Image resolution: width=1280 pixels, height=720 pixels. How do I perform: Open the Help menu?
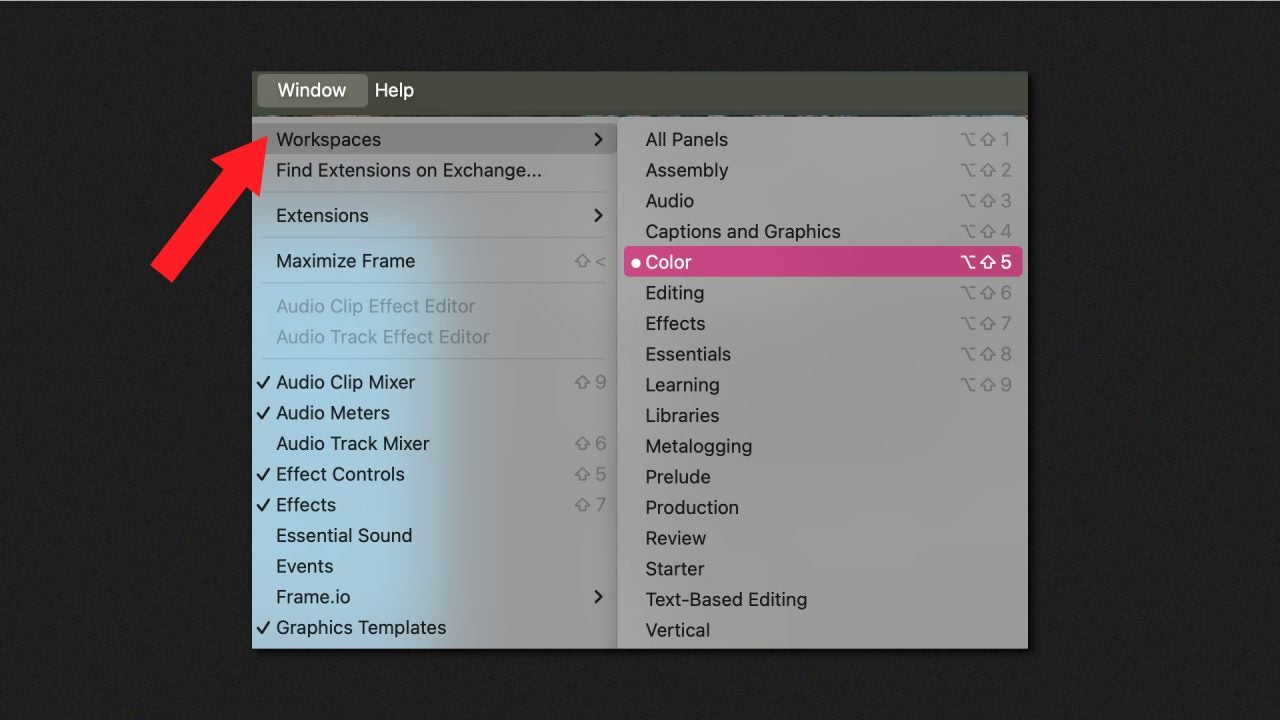[394, 90]
